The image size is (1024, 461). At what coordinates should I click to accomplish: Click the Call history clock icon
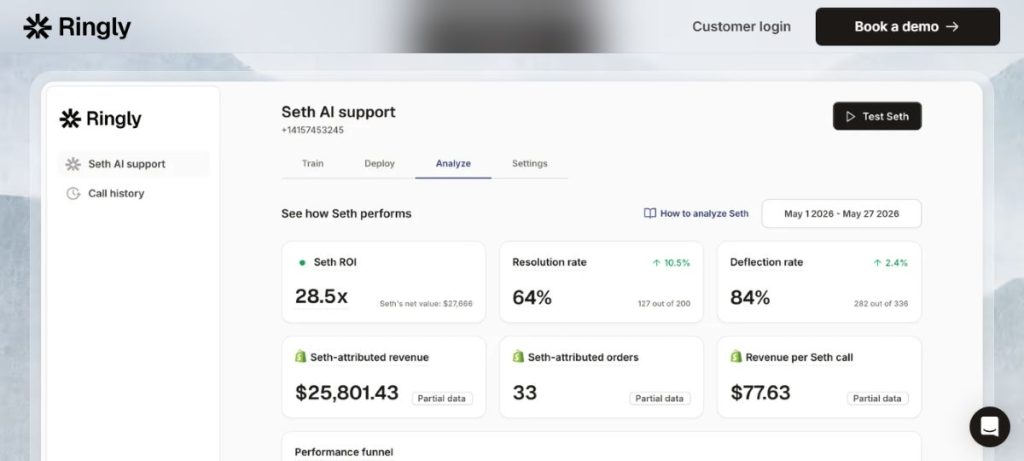[x=73, y=193]
